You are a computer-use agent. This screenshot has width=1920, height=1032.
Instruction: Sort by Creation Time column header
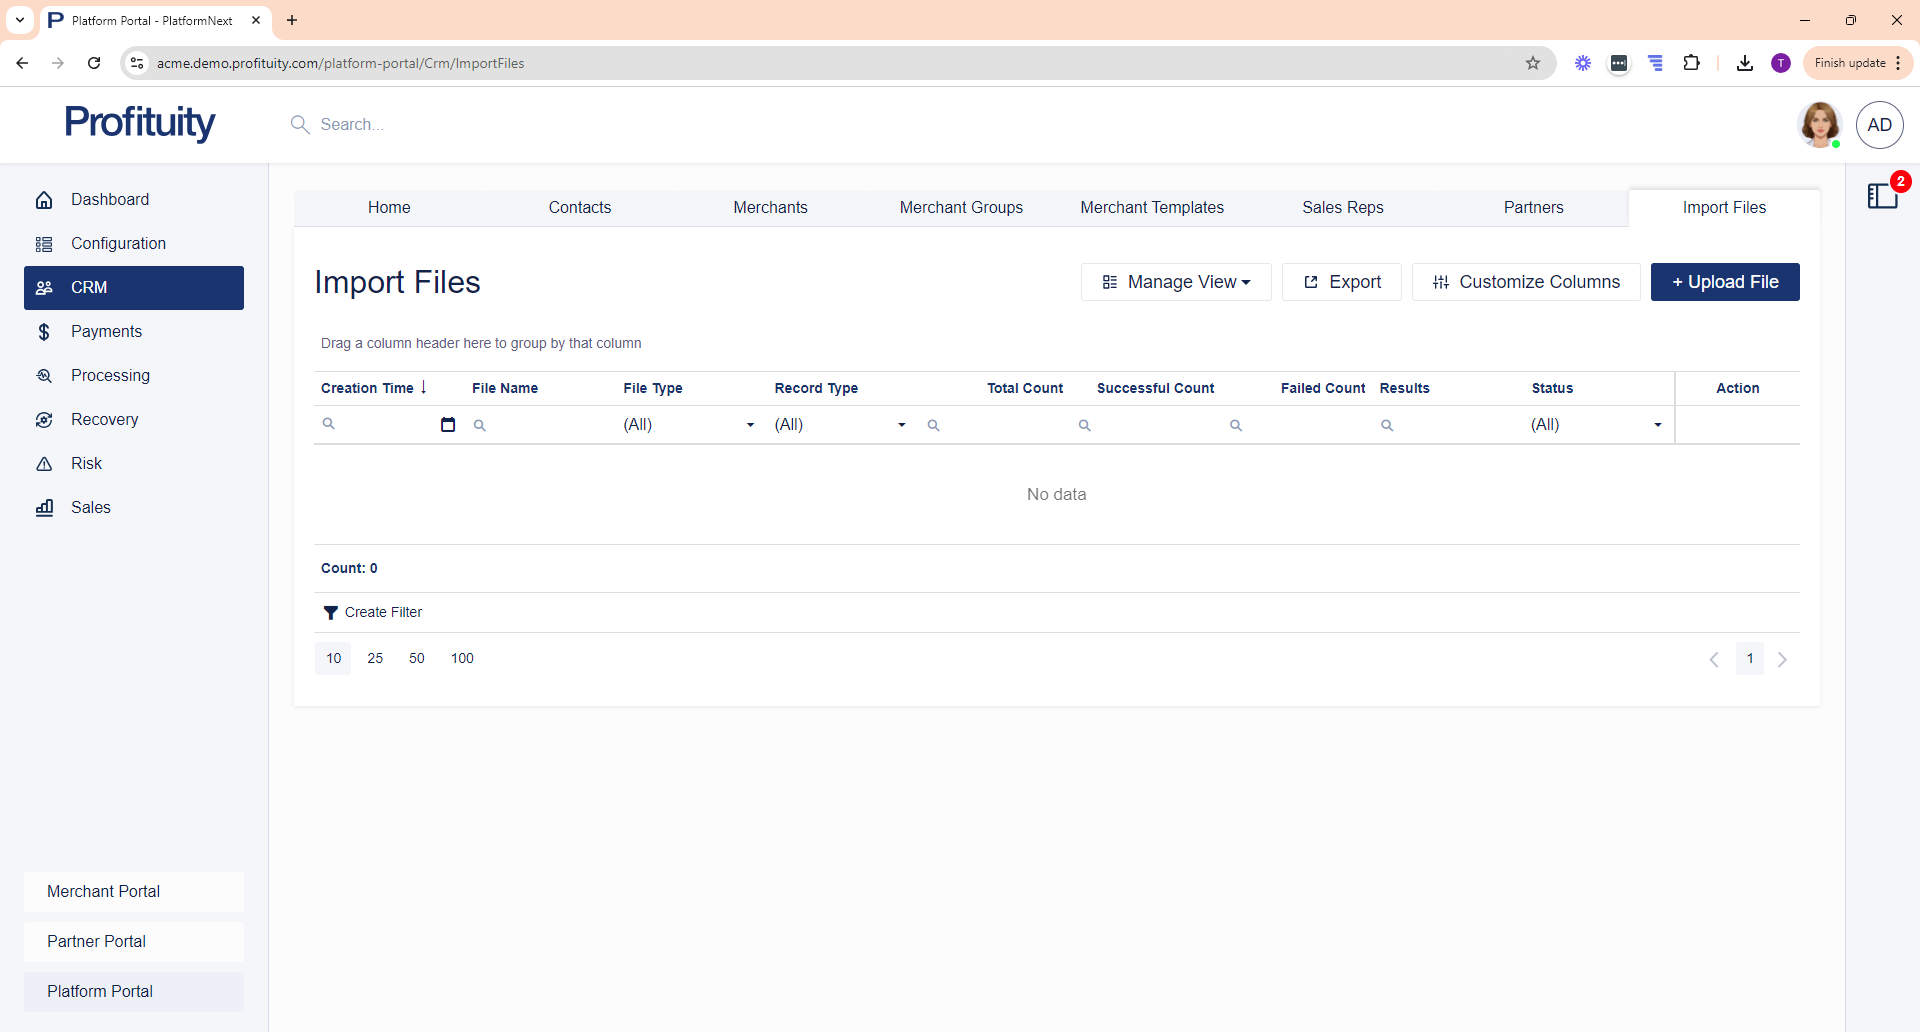coord(367,388)
